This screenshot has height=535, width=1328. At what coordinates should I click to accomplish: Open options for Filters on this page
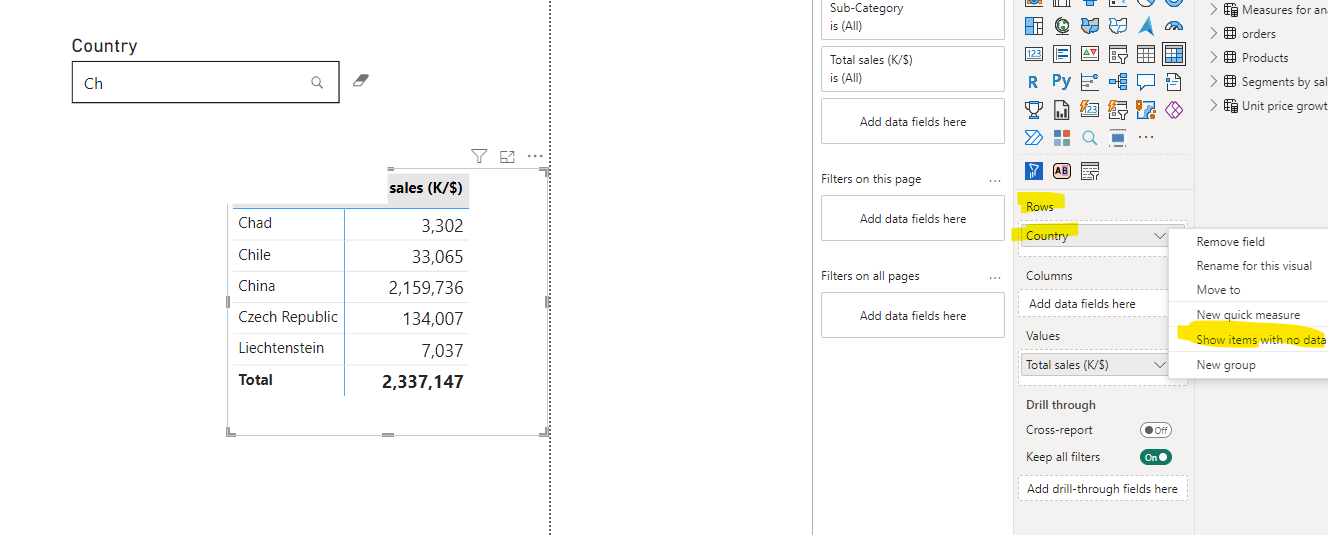(x=994, y=180)
